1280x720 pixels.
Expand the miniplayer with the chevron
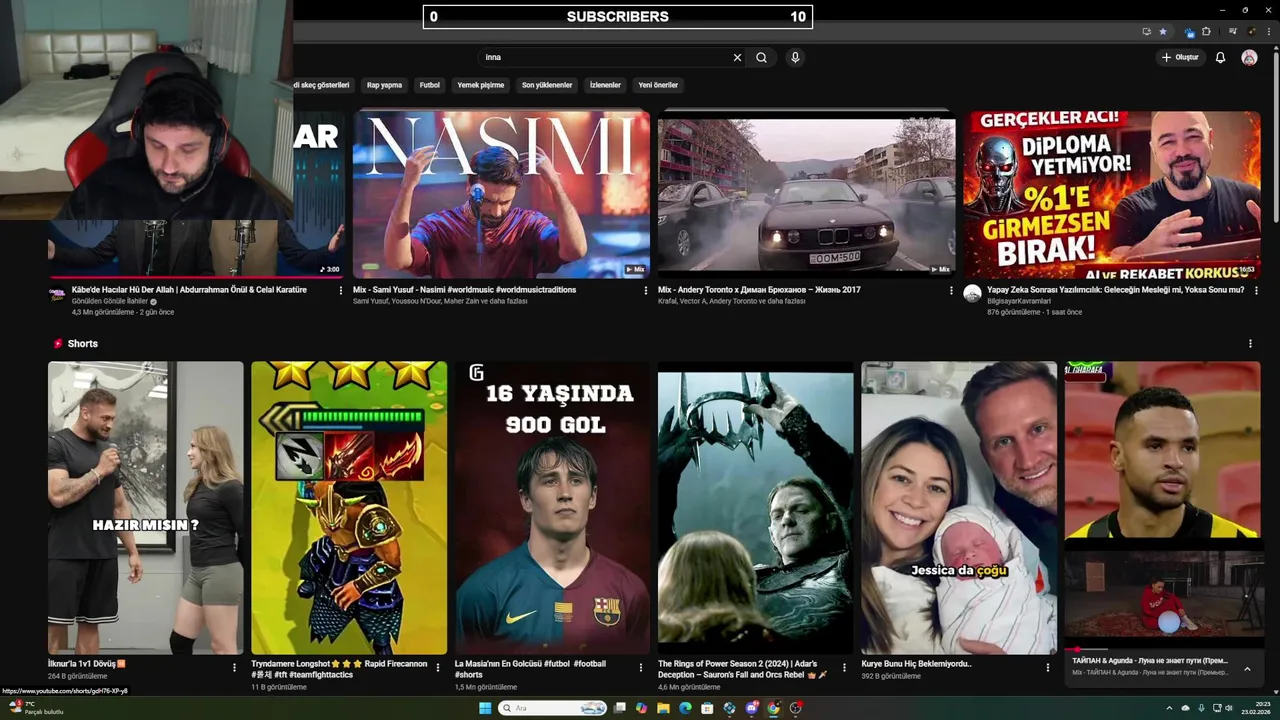[1247, 668]
